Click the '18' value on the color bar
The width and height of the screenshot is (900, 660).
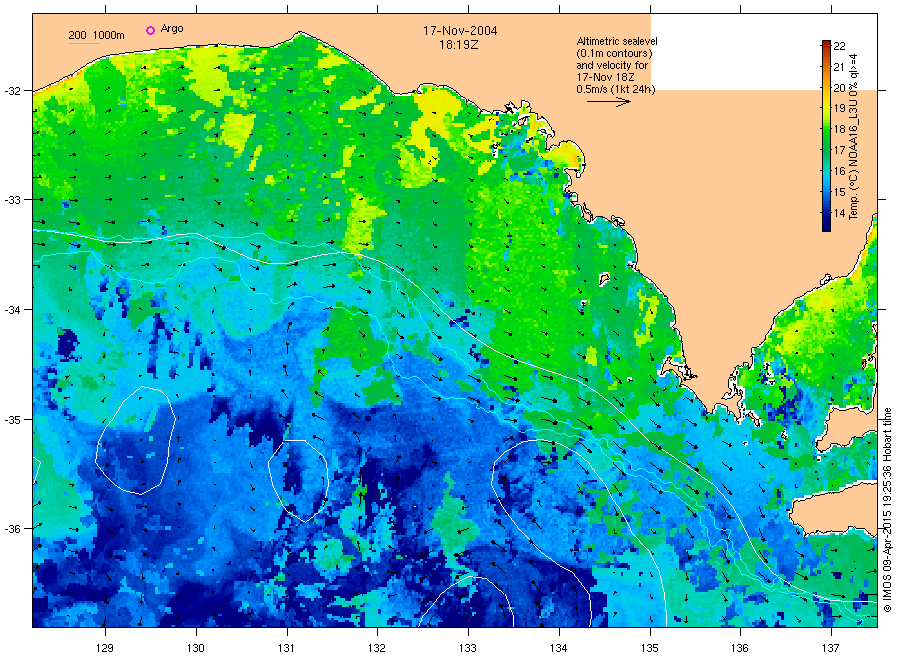point(839,129)
